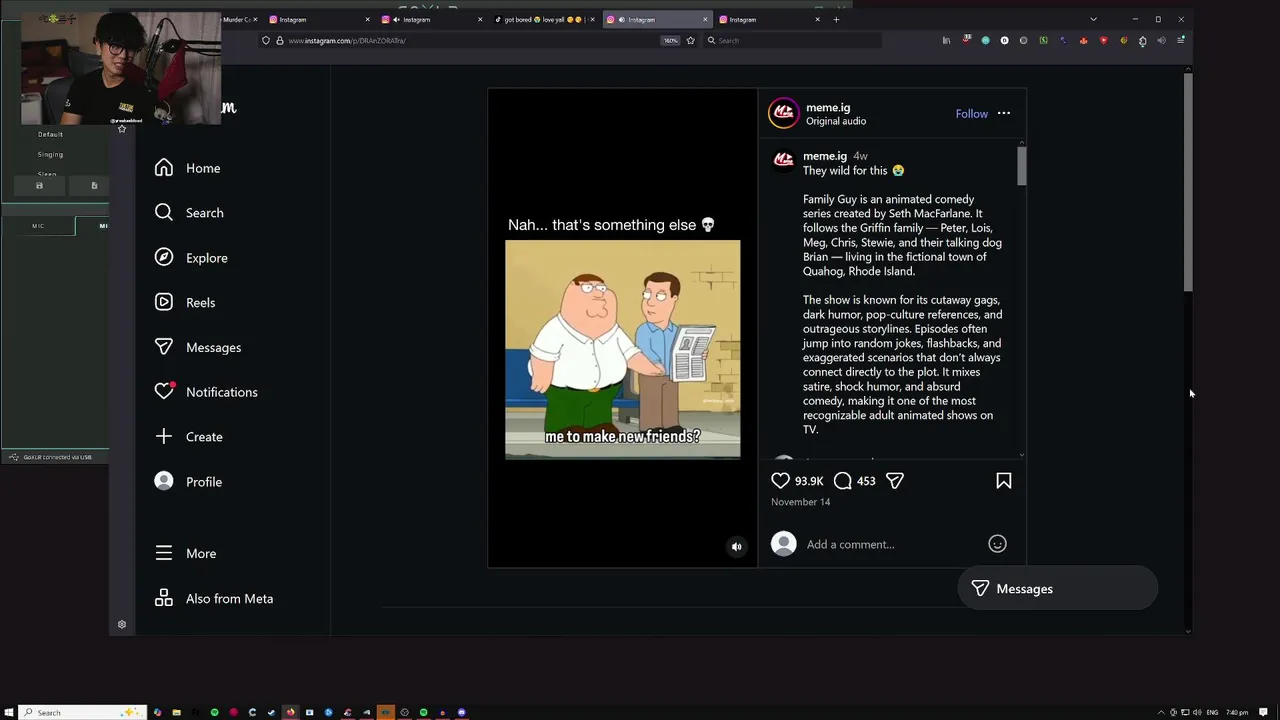Open the Firefox hamburger menu

click(1180, 41)
